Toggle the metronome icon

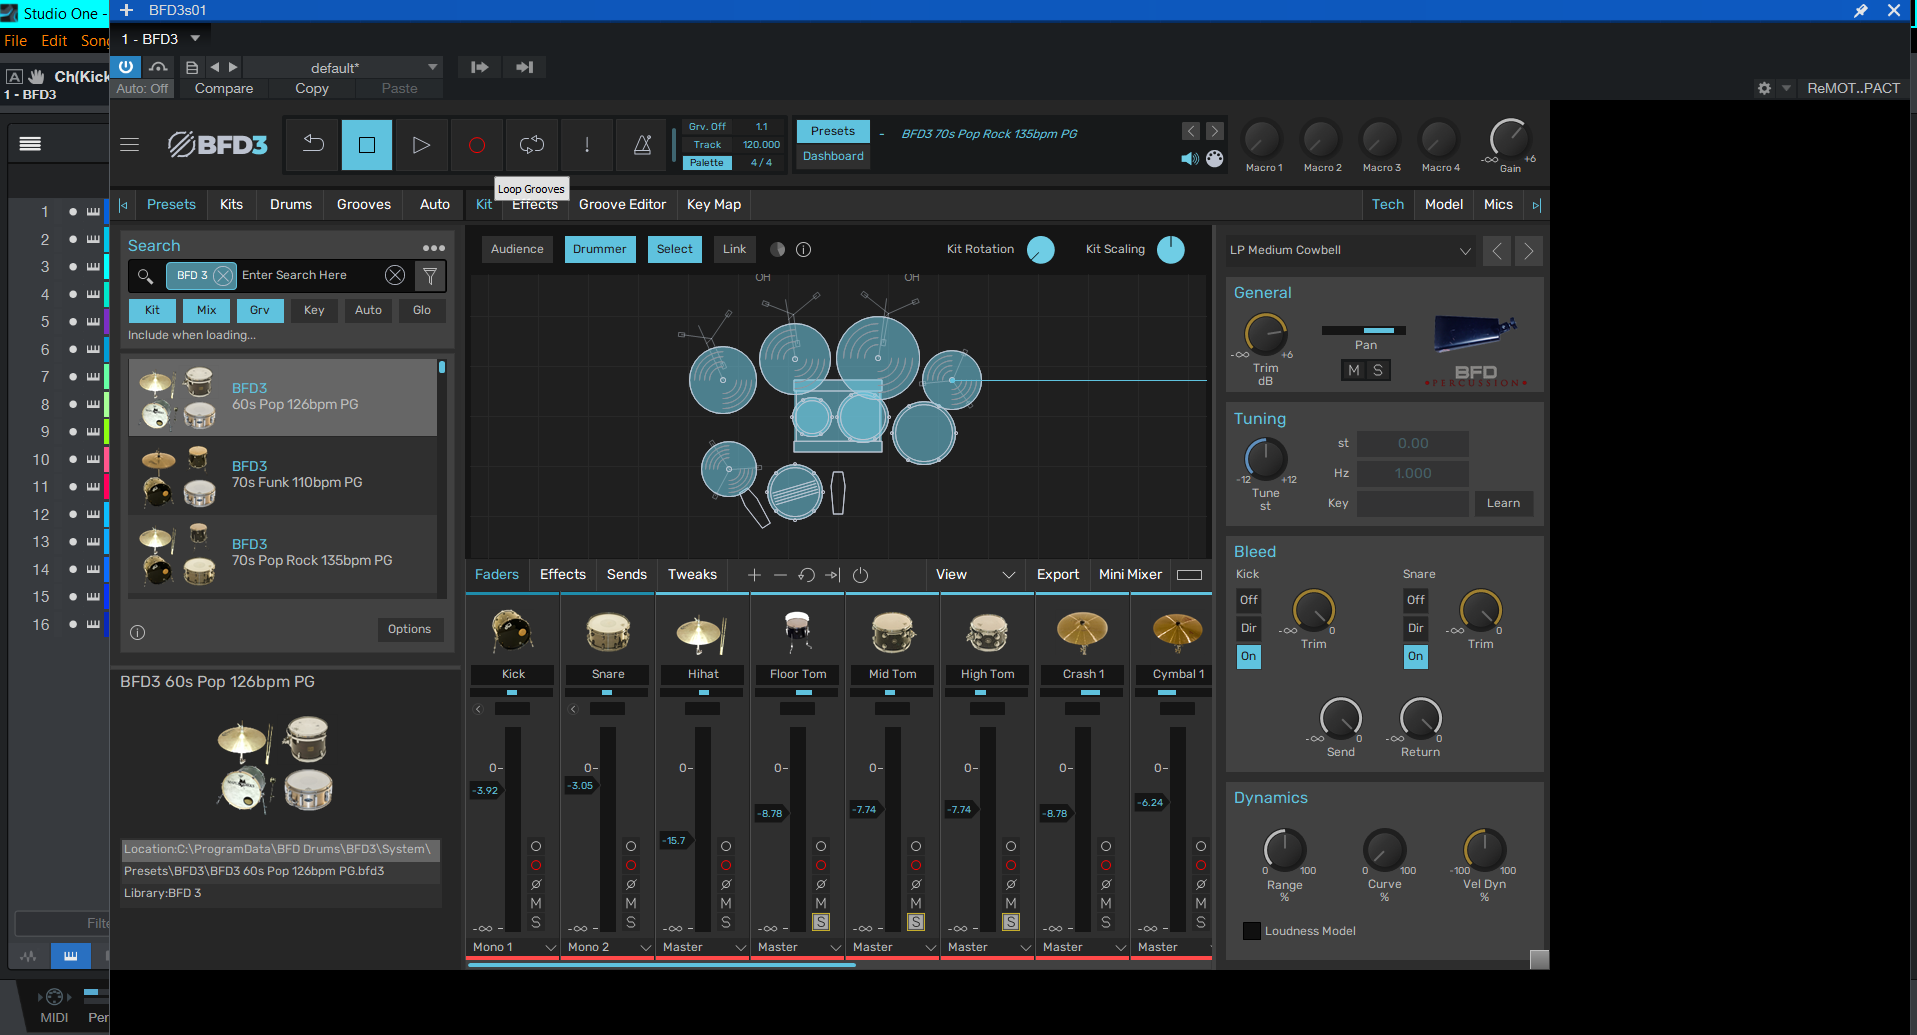click(642, 145)
